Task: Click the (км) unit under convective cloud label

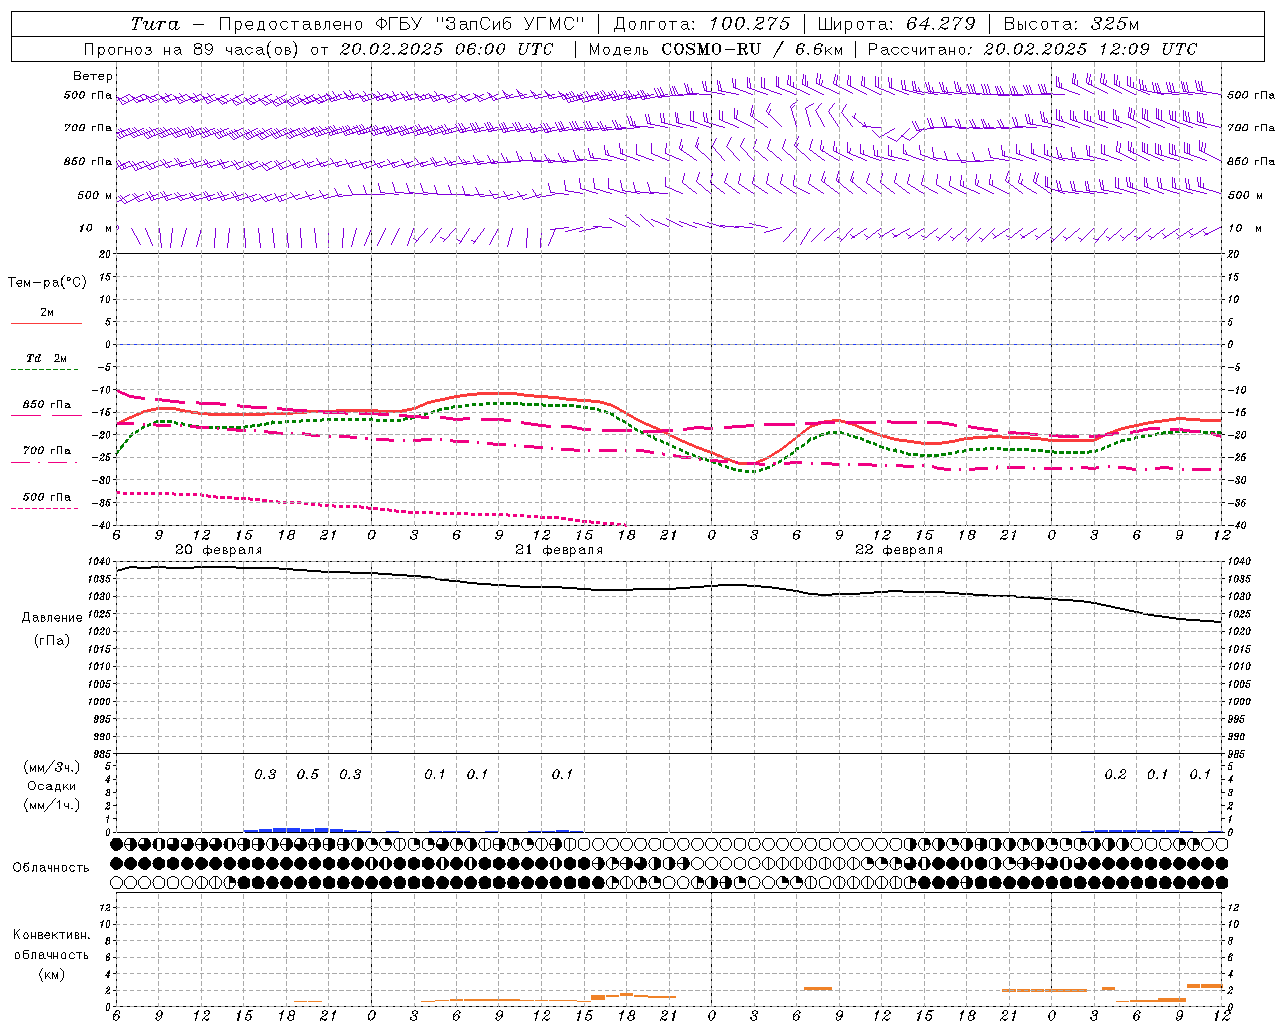Action: tap(52, 974)
